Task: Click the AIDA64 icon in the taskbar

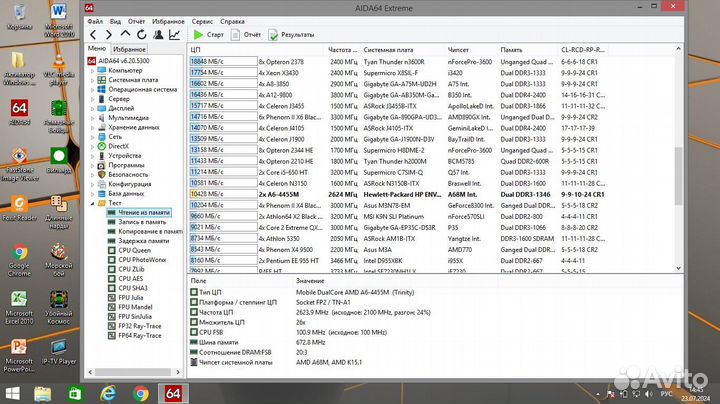Action: 171,392
